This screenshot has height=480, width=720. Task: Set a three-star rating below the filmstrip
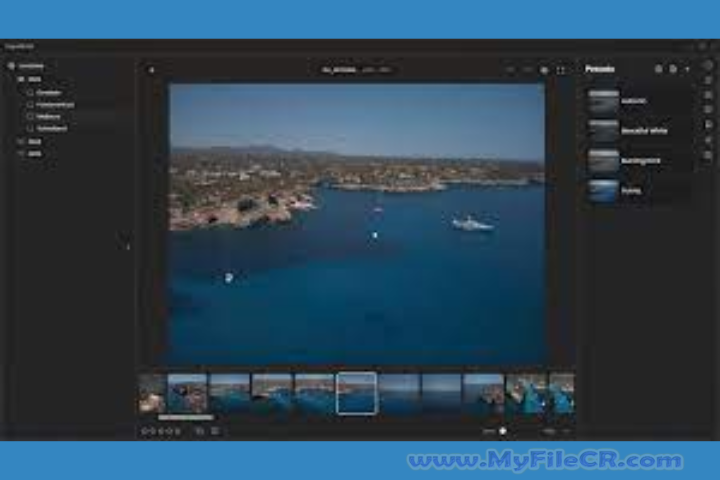[161, 431]
